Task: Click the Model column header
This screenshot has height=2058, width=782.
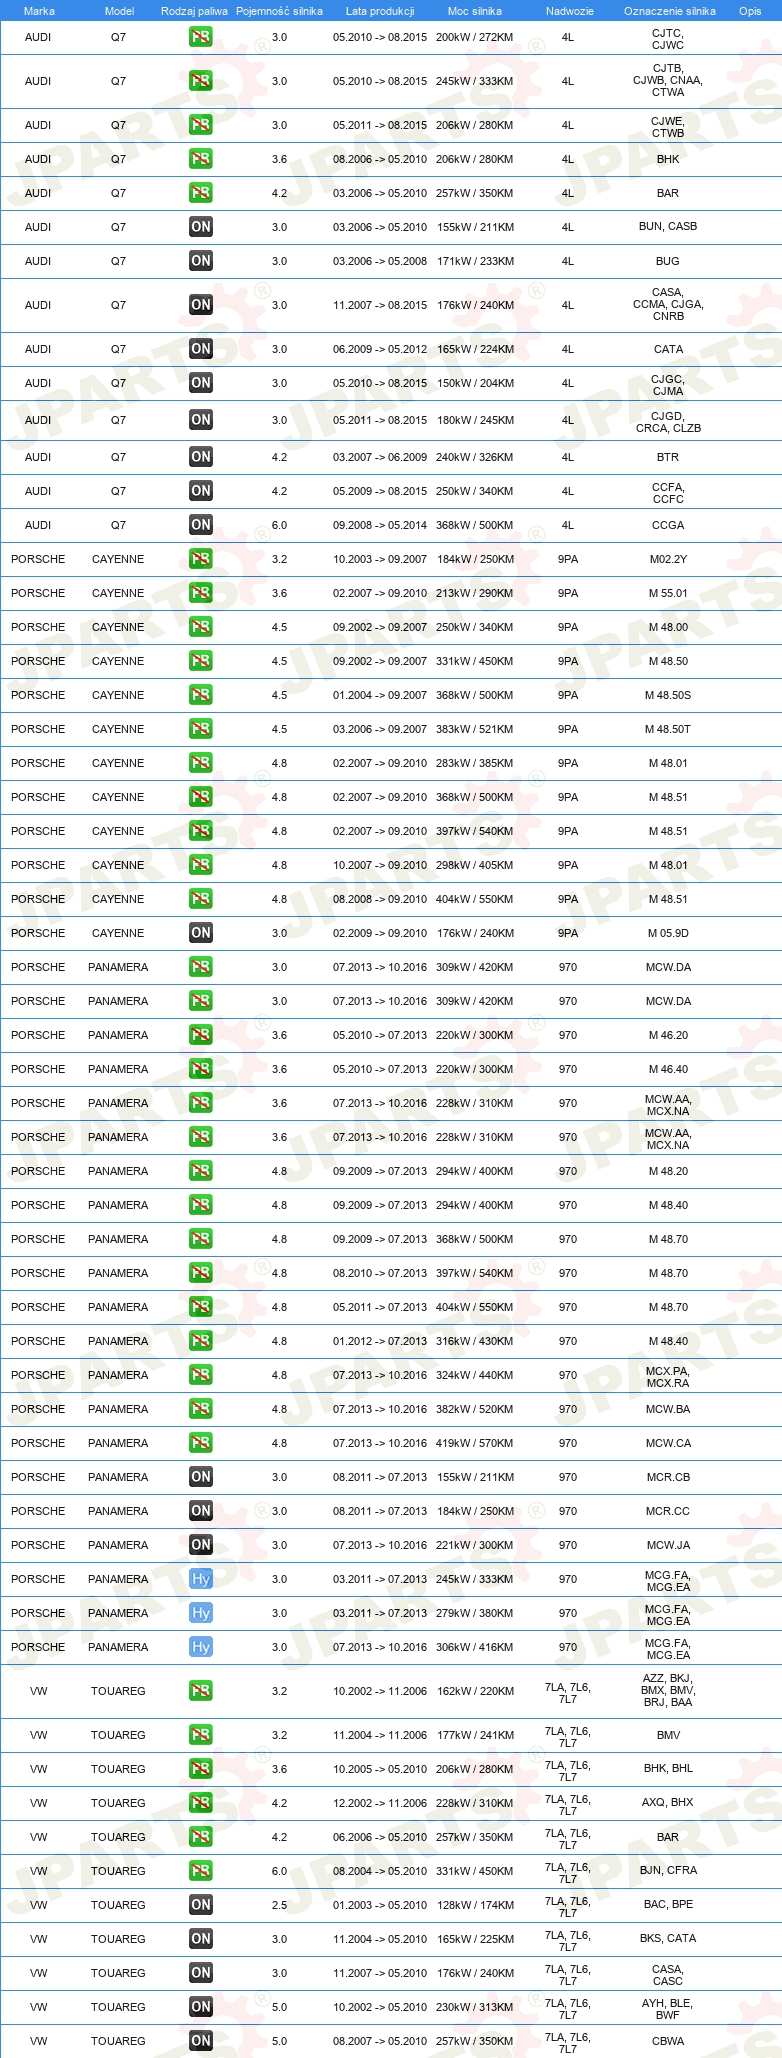Action: pyautogui.click(x=119, y=11)
